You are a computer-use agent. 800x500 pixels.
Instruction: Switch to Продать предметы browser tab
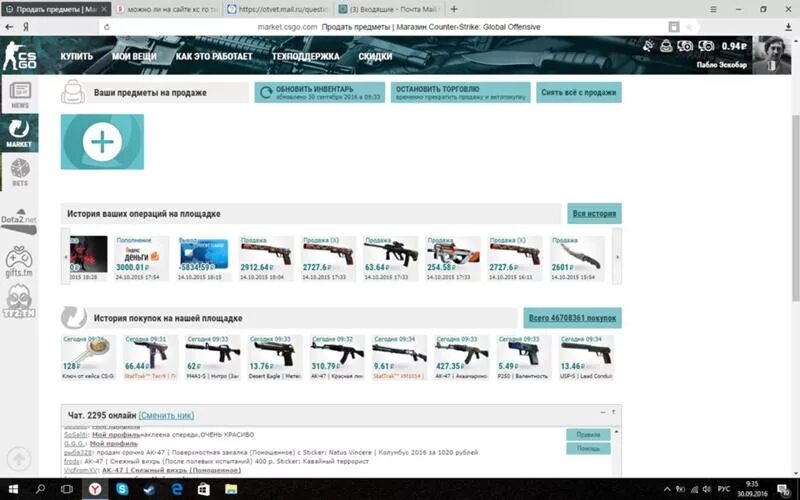click(55, 9)
